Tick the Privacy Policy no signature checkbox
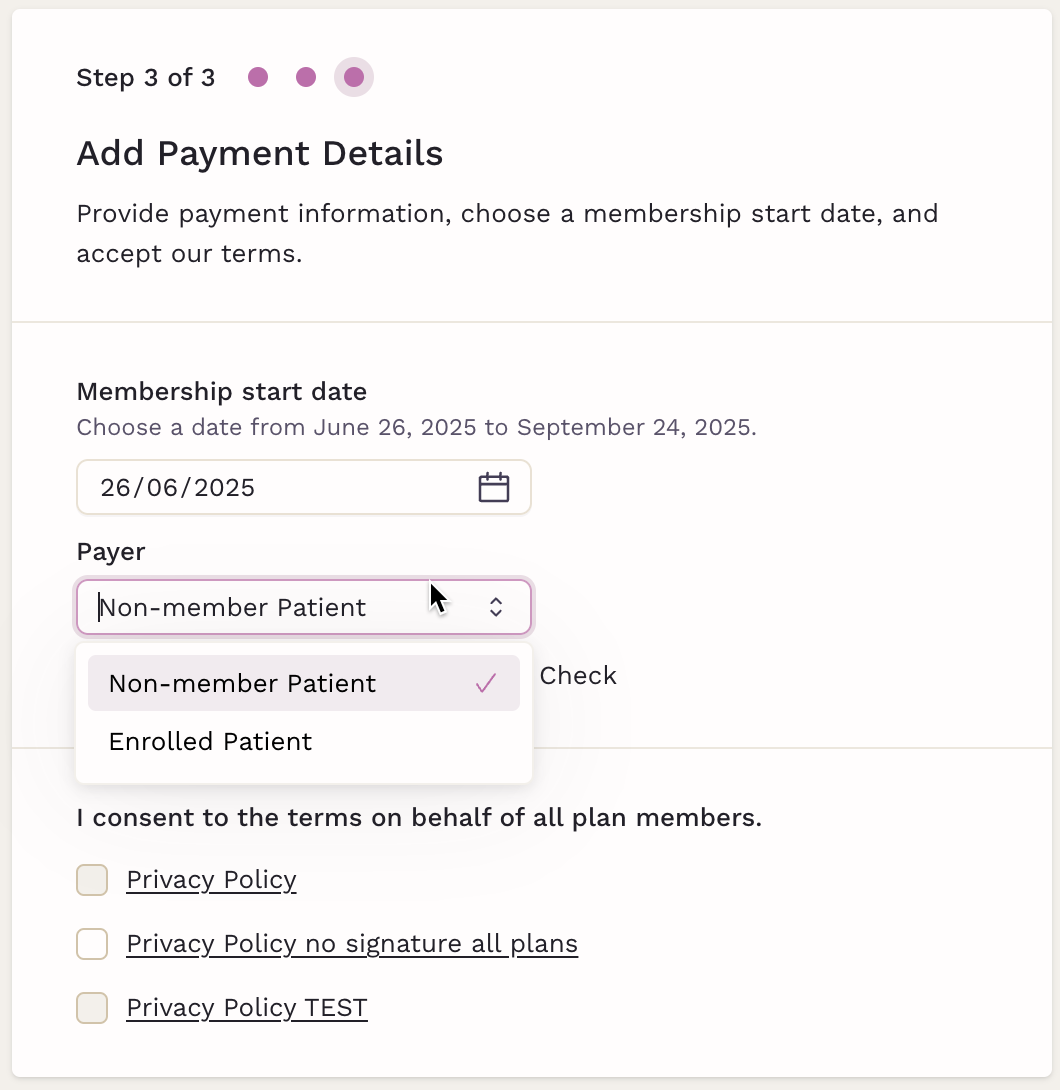This screenshot has width=1060, height=1090. coord(92,944)
